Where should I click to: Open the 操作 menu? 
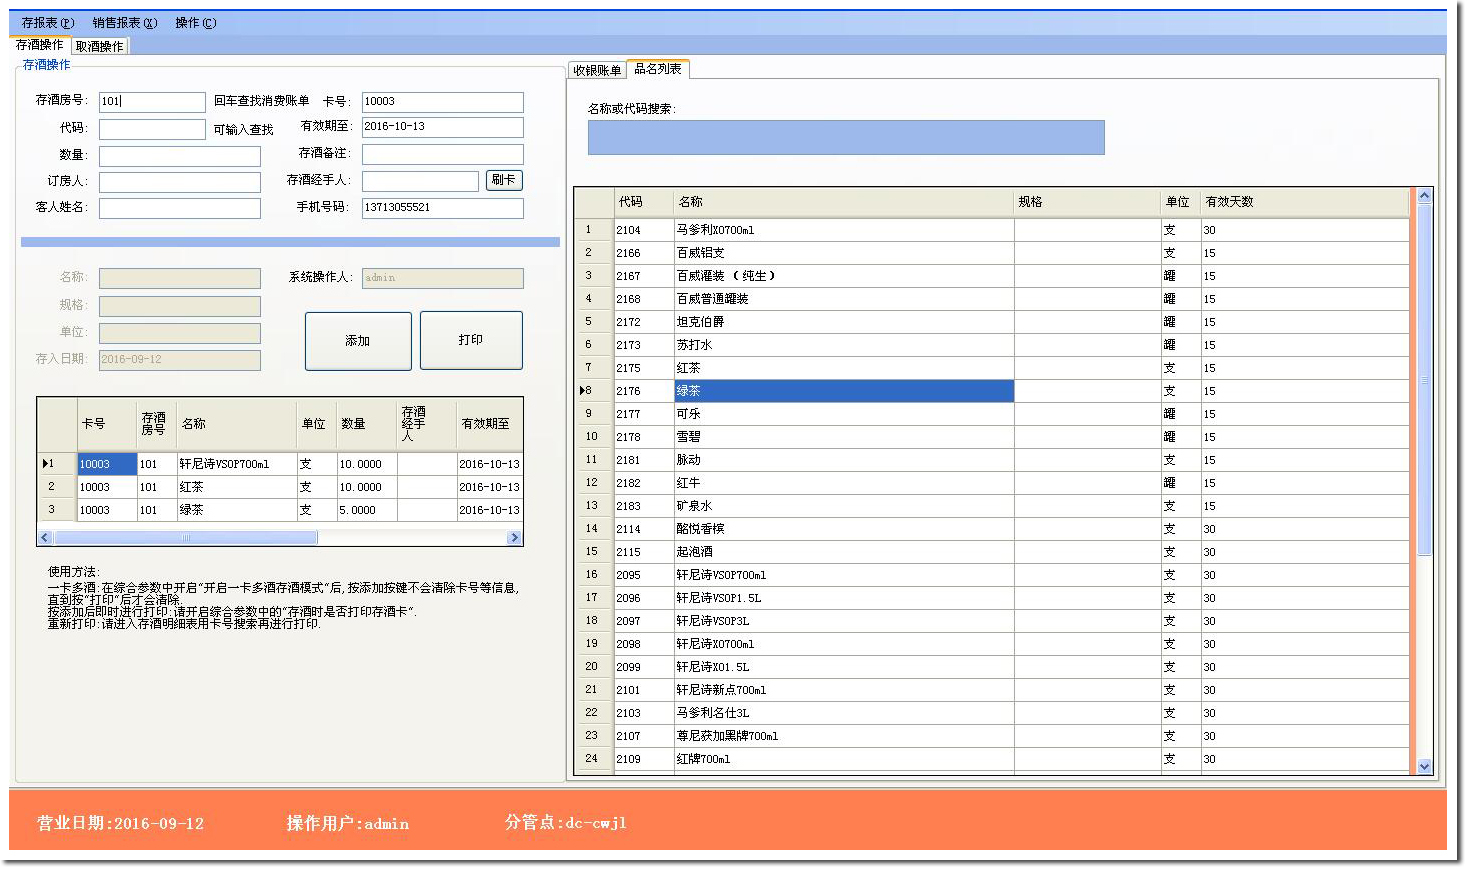(195, 23)
